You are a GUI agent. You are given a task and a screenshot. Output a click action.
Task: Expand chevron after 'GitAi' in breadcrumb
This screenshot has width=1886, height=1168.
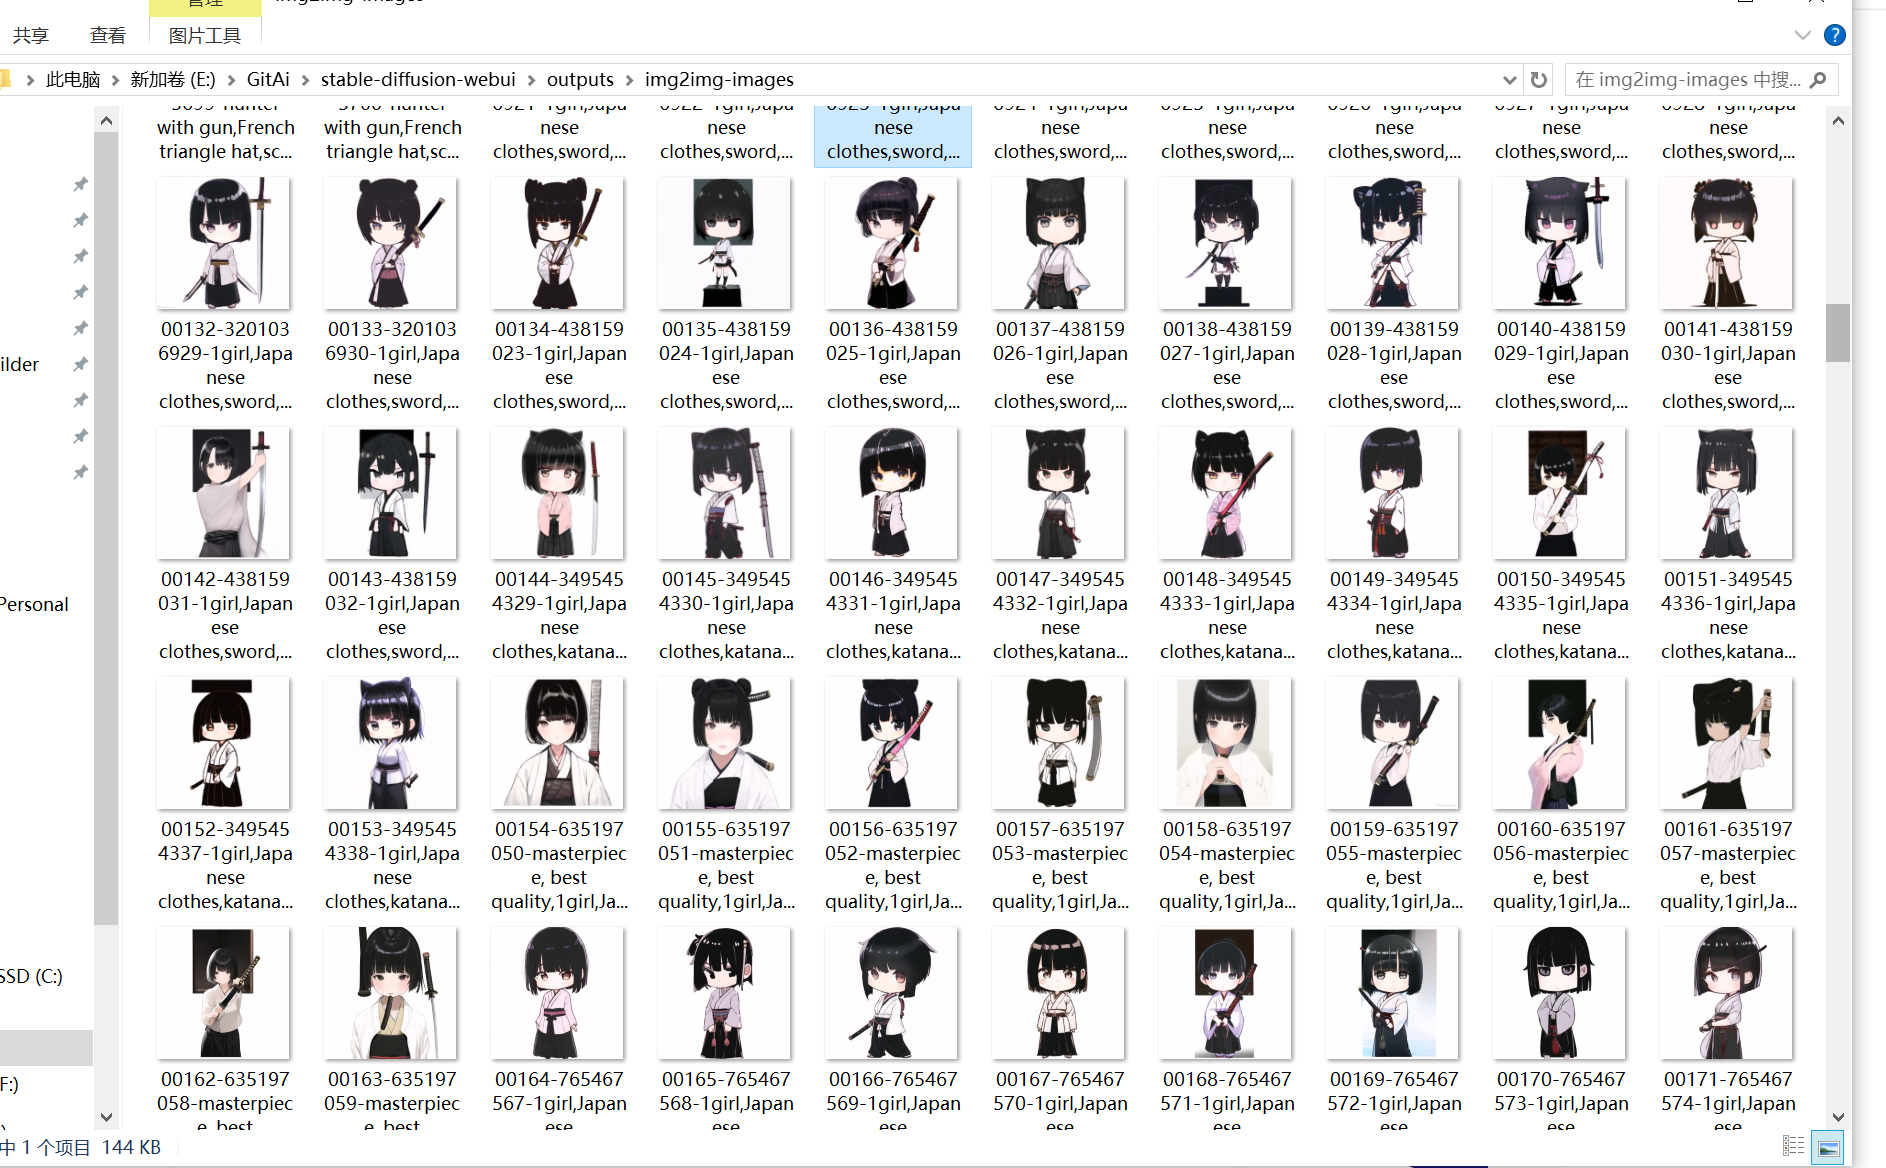(306, 80)
